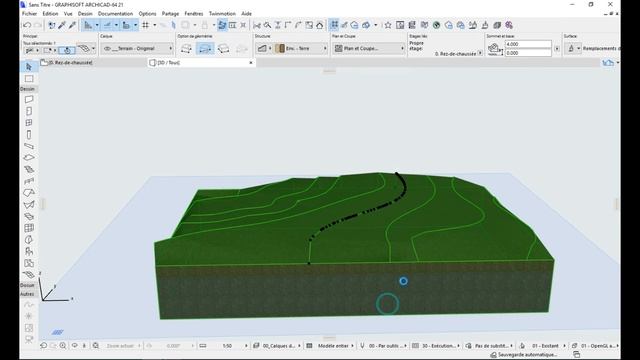Select the Window tool in the toolbox
This screenshot has height=360, width=640.
pyautogui.click(x=29, y=122)
